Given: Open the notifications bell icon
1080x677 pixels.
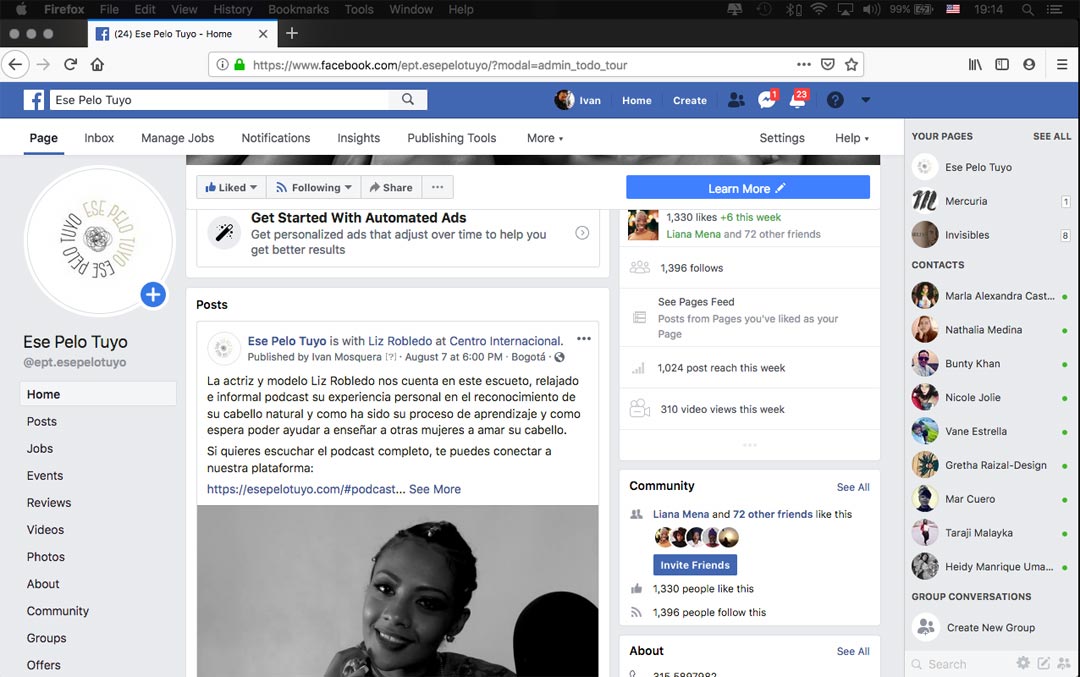Looking at the screenshot, I should (797, 100).
